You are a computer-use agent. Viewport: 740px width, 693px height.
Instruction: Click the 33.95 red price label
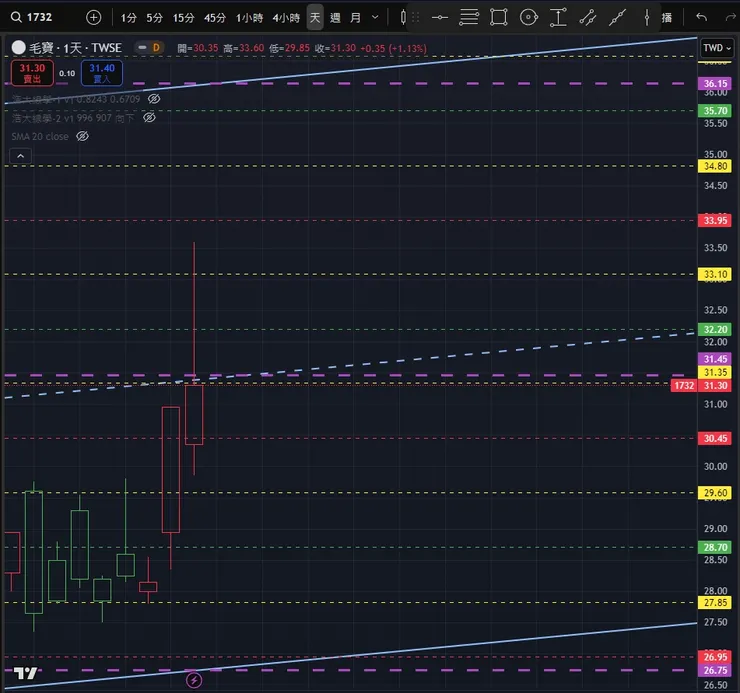click(x=715, y=220)
